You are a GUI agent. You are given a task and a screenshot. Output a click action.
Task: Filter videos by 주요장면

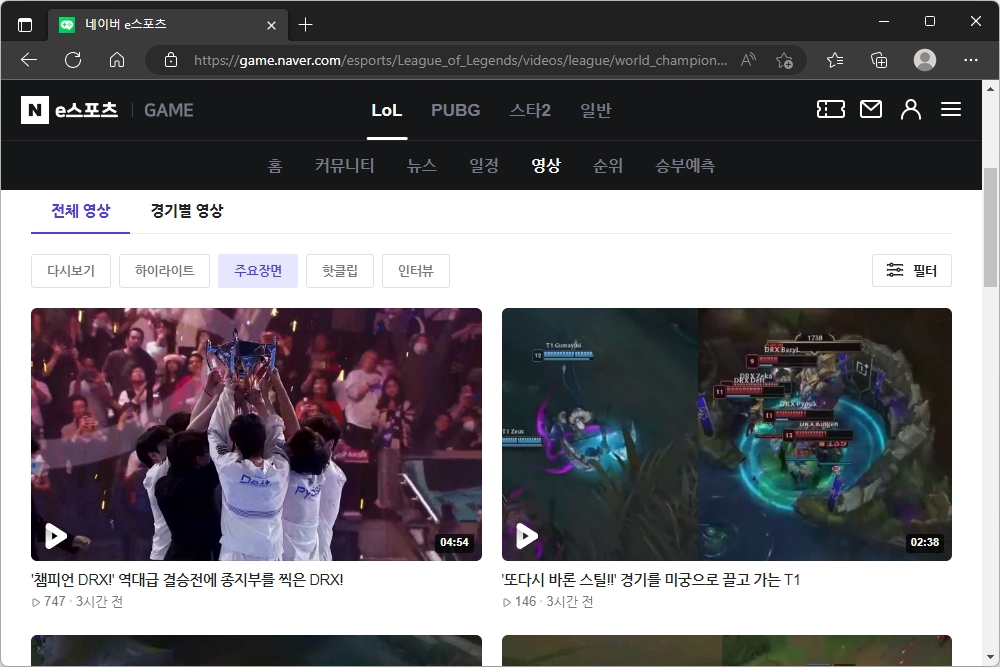pos(258,270)
